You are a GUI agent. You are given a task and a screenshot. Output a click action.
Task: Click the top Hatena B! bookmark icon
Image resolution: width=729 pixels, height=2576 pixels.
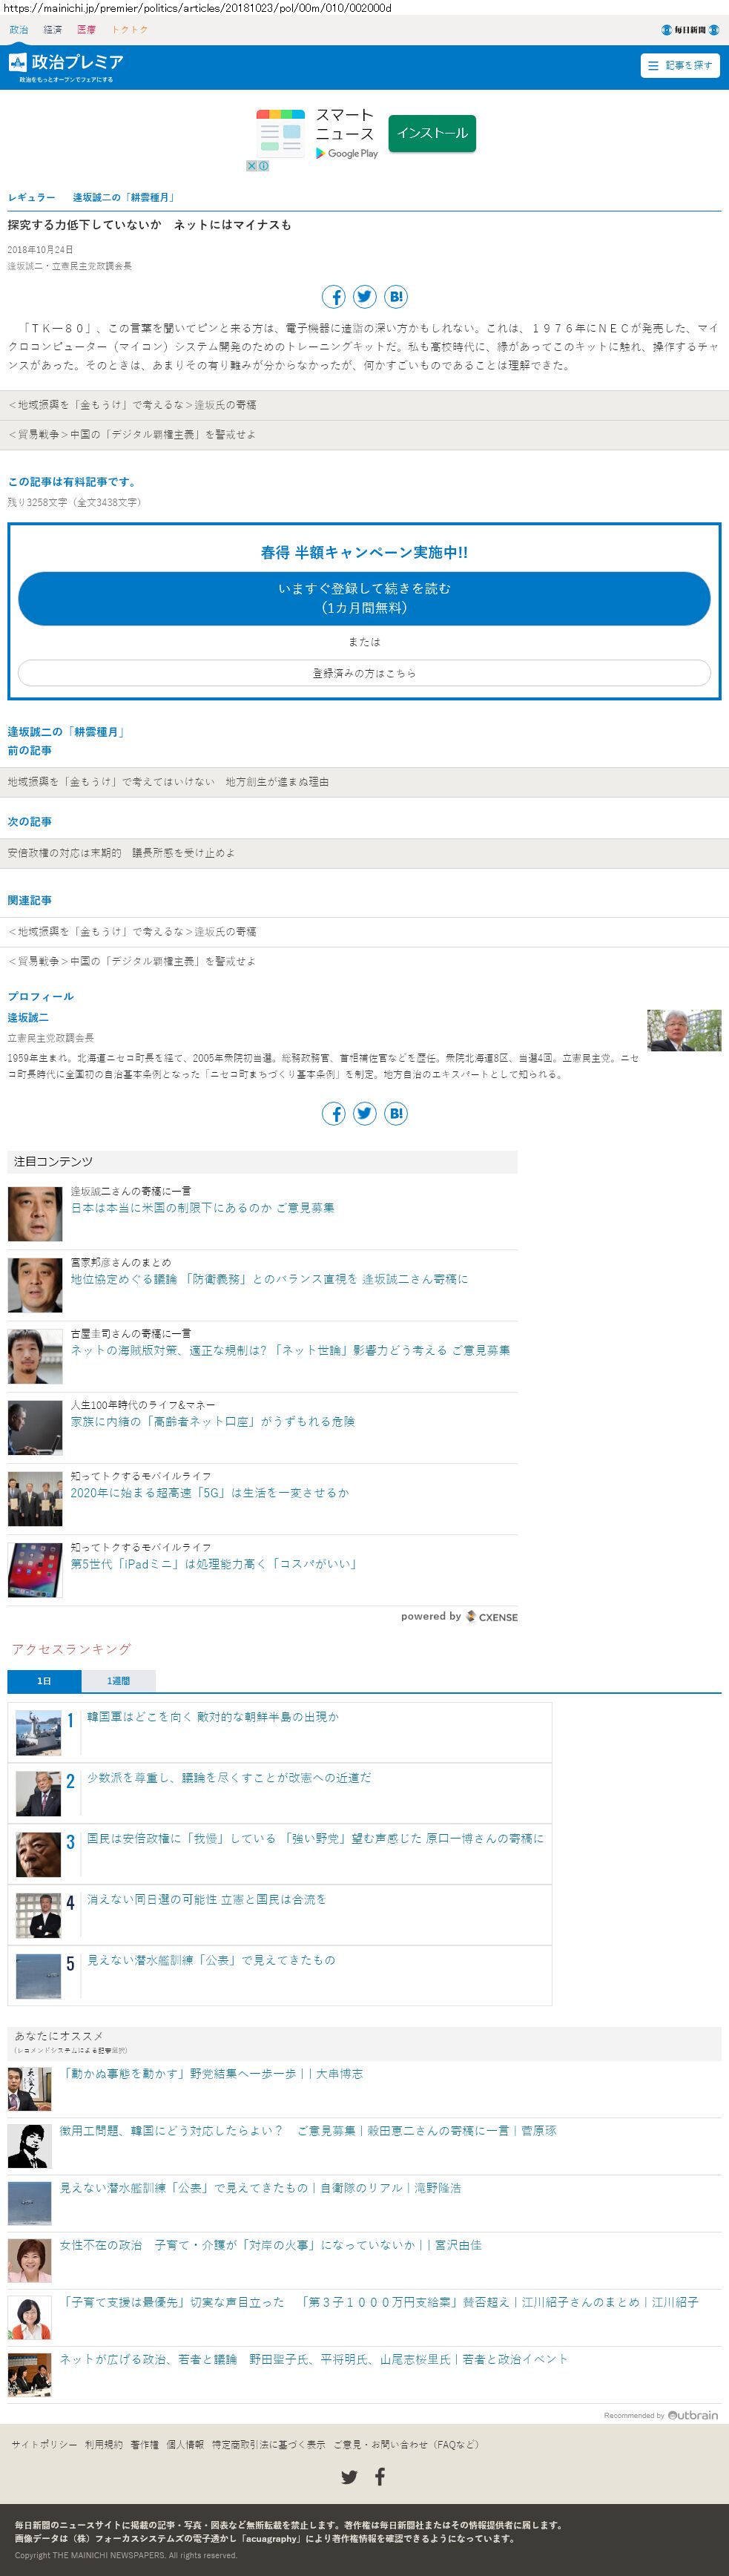(x=396, y=297)
